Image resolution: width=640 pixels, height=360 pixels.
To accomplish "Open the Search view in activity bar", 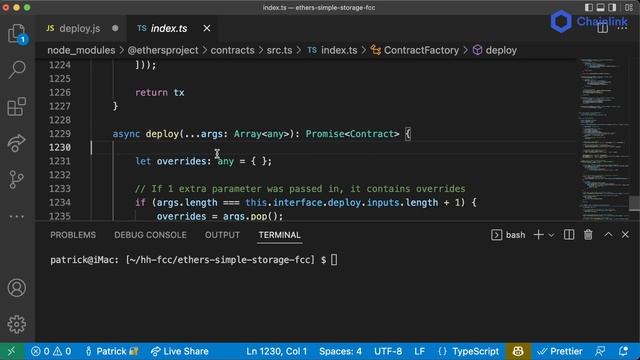I will pyautogui.click(x=17, y=70).
